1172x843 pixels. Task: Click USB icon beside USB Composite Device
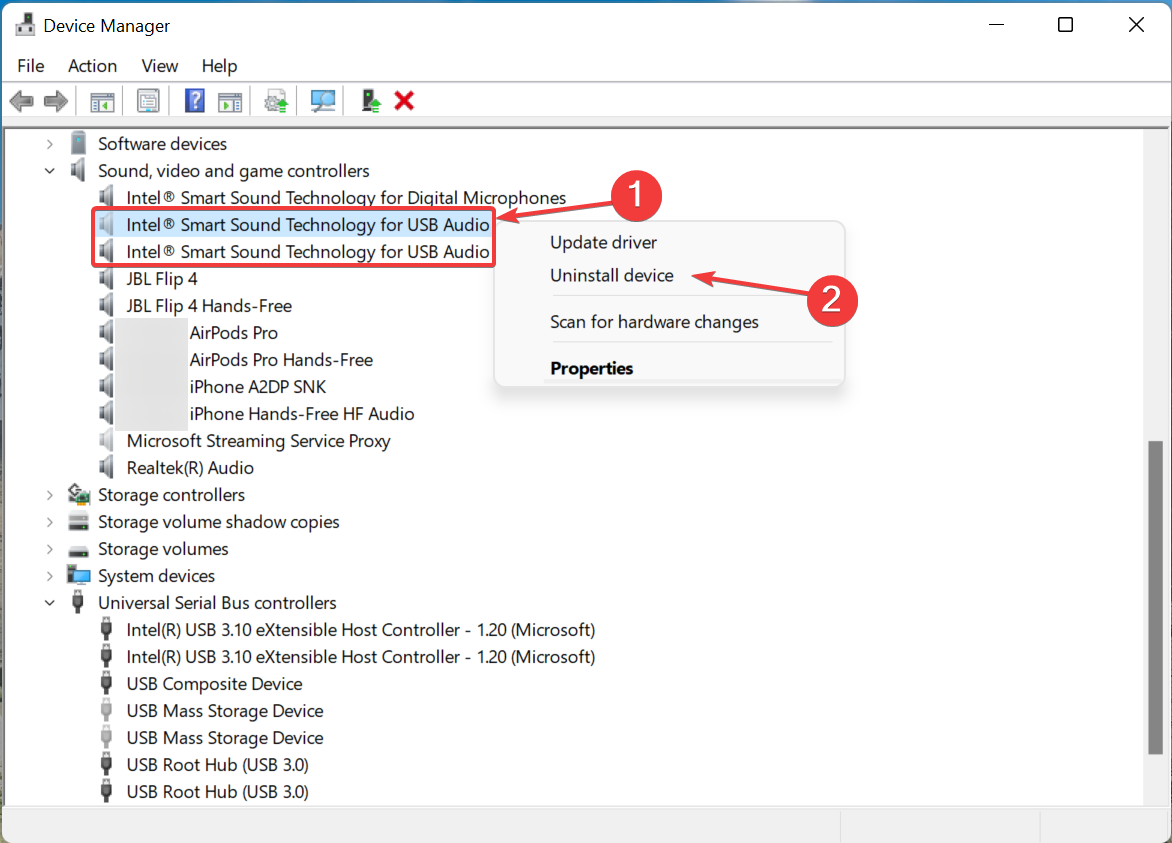point(106,683)
